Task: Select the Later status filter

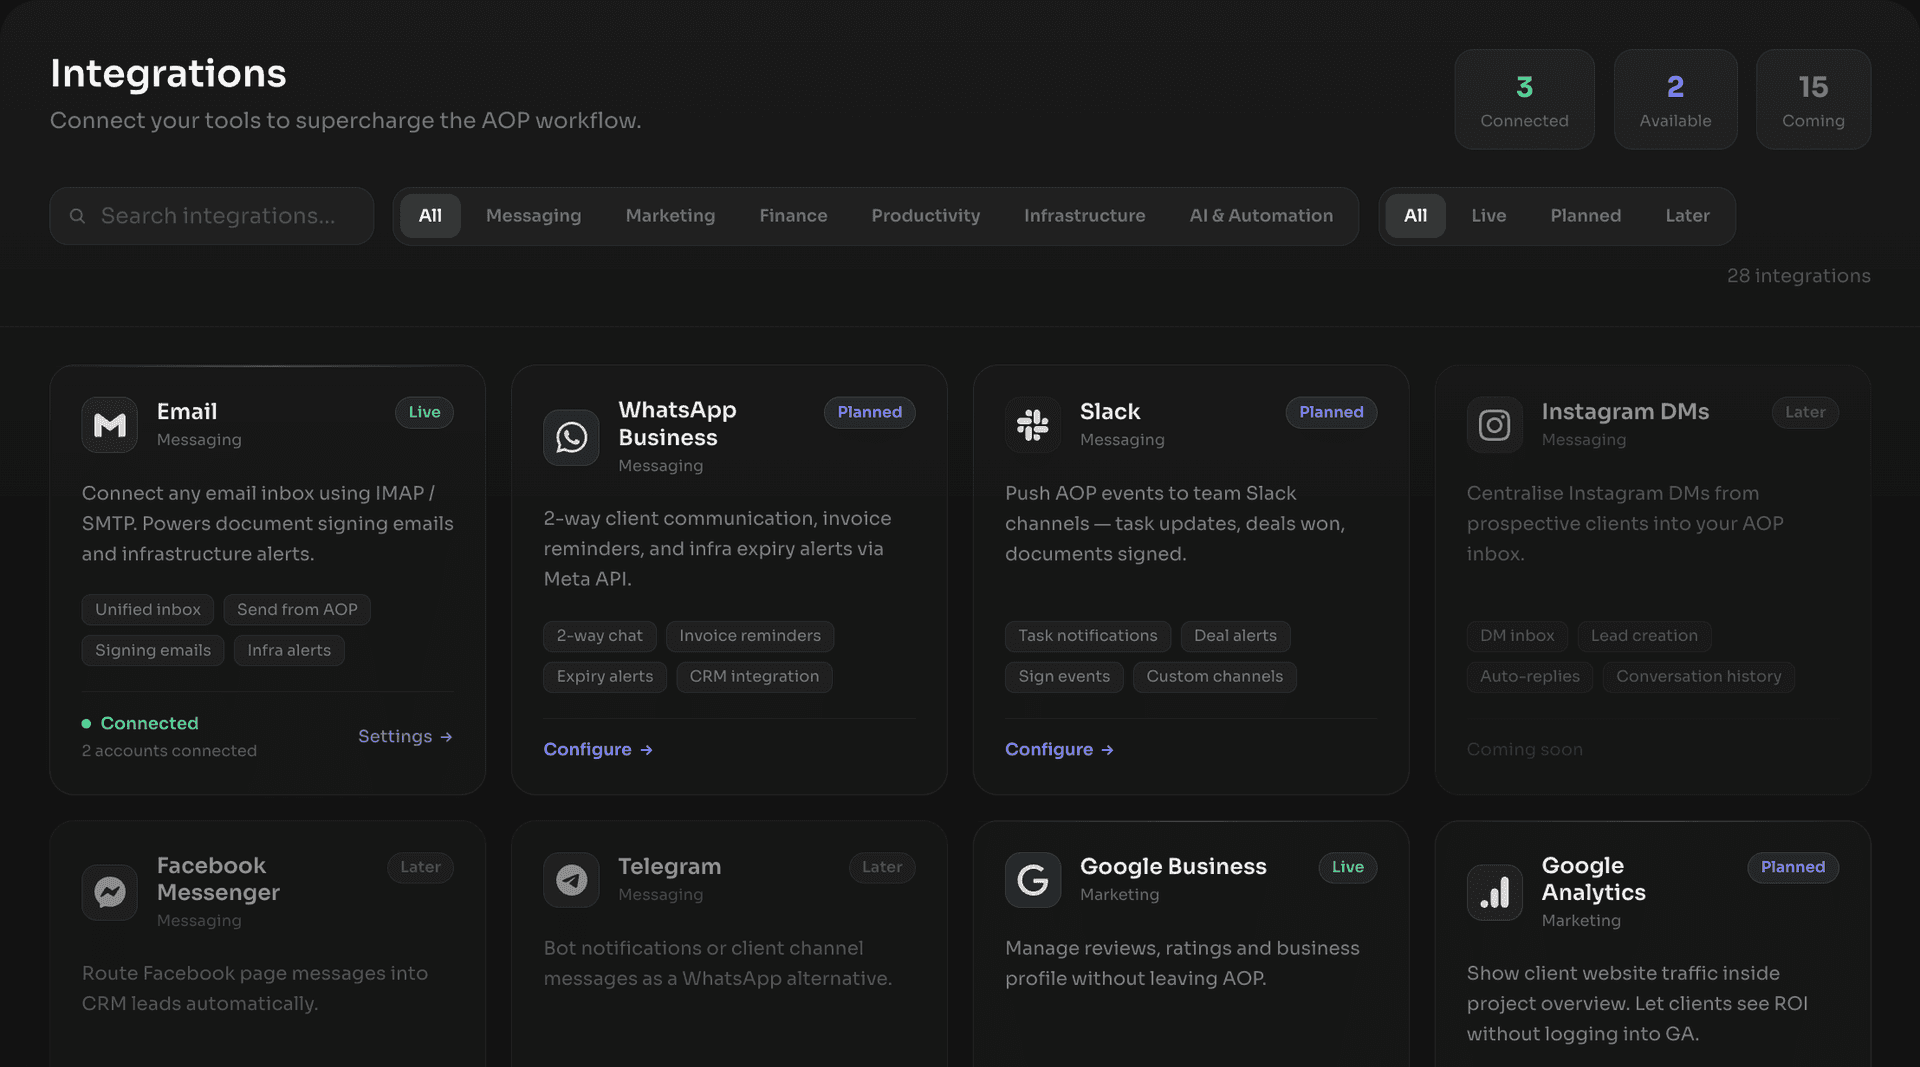Action: pos(1687,216)
